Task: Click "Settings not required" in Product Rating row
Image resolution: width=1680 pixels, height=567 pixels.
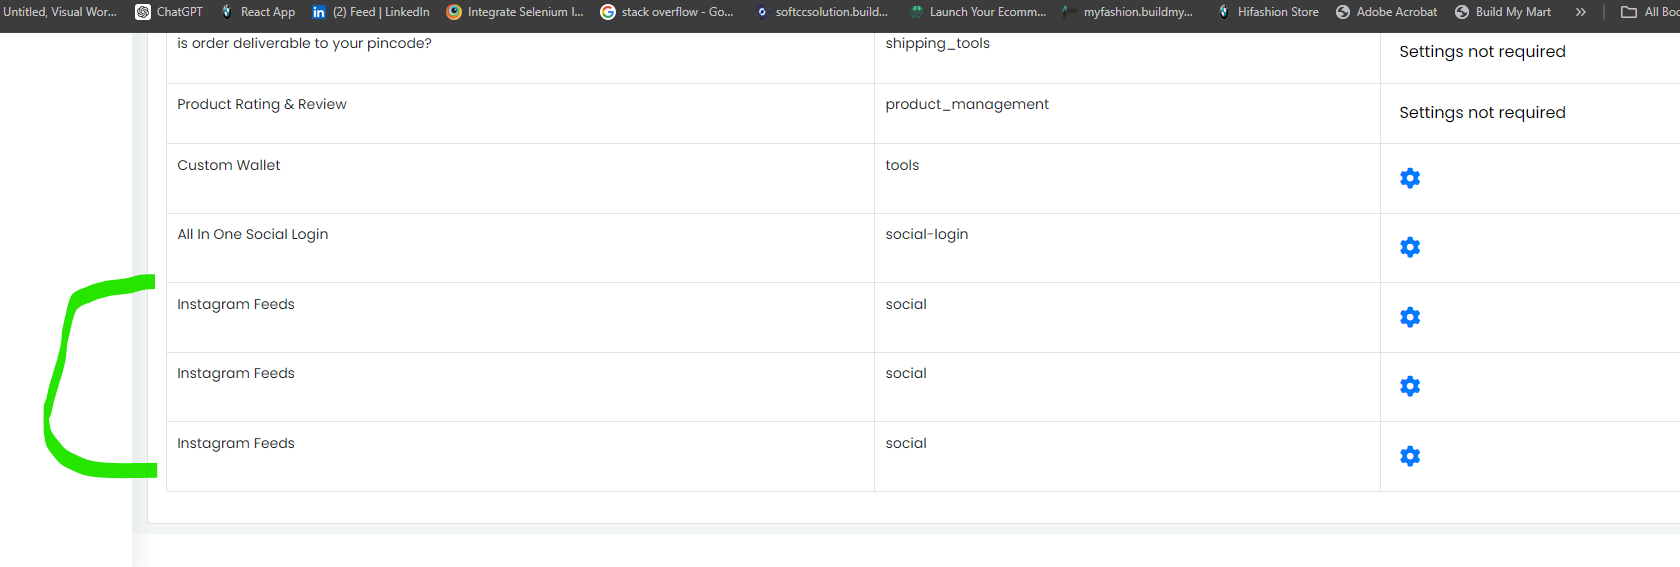Action: click(1482, 112)
